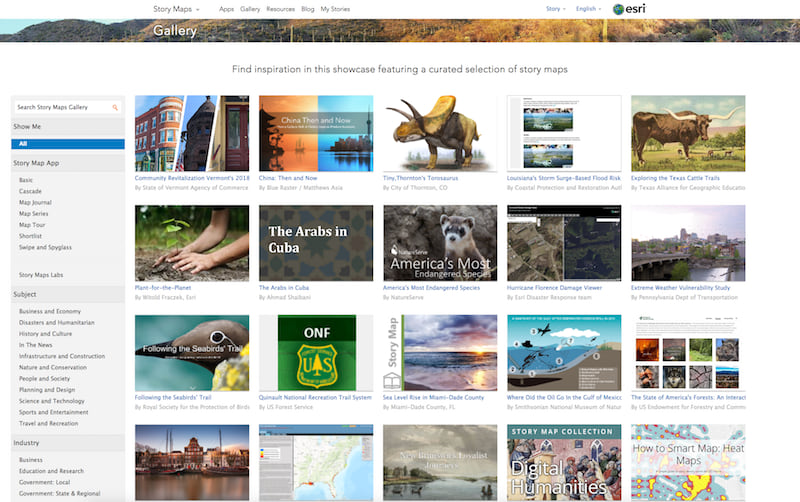The image size is (800, 502).
Task: Open the ONF US Forest Service thumbnail
Action: tap(316, 353)
